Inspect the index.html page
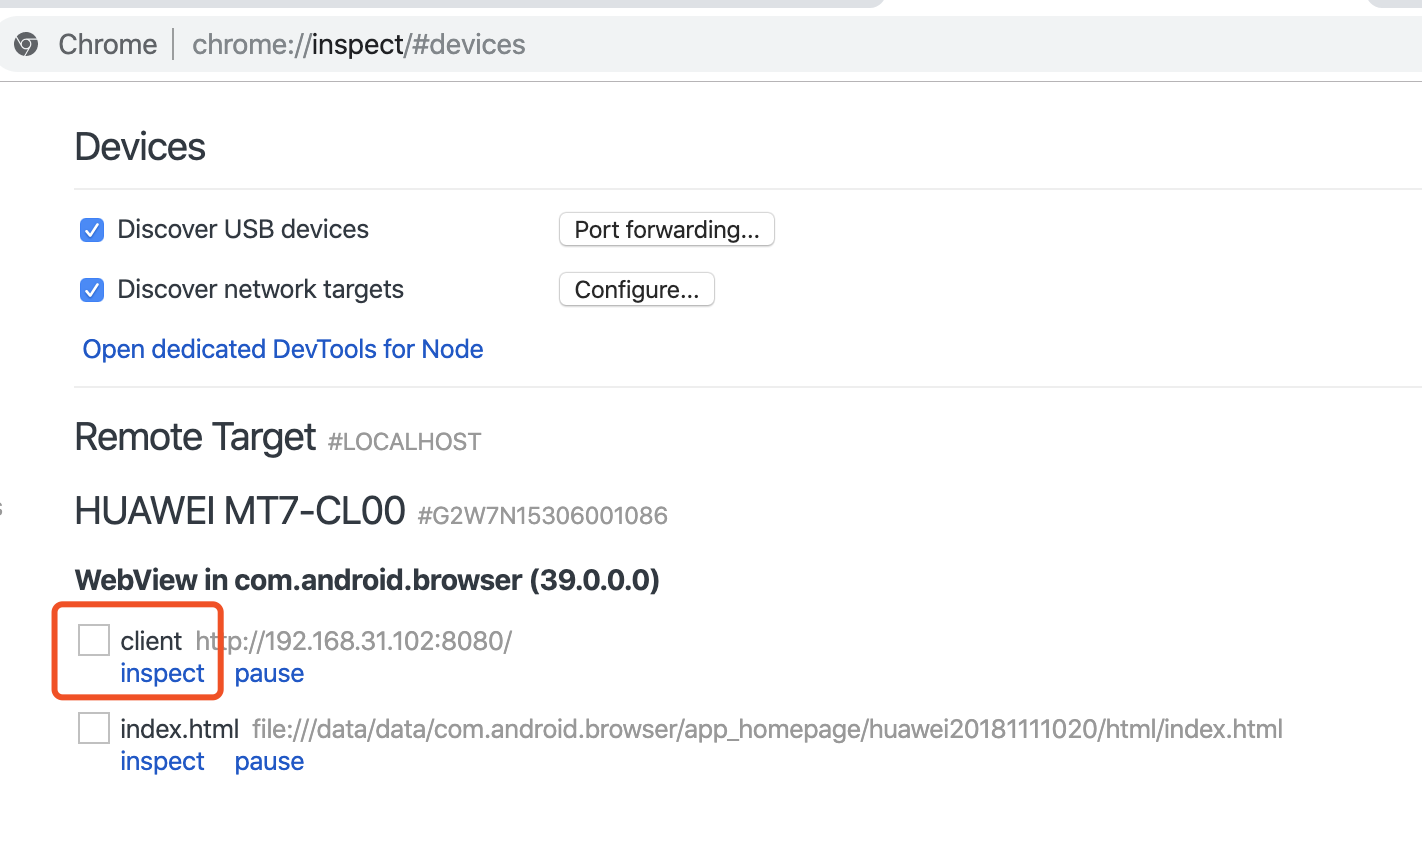Screen dimensions: 1422x864 pyautogui.click(x=162, y=761)
